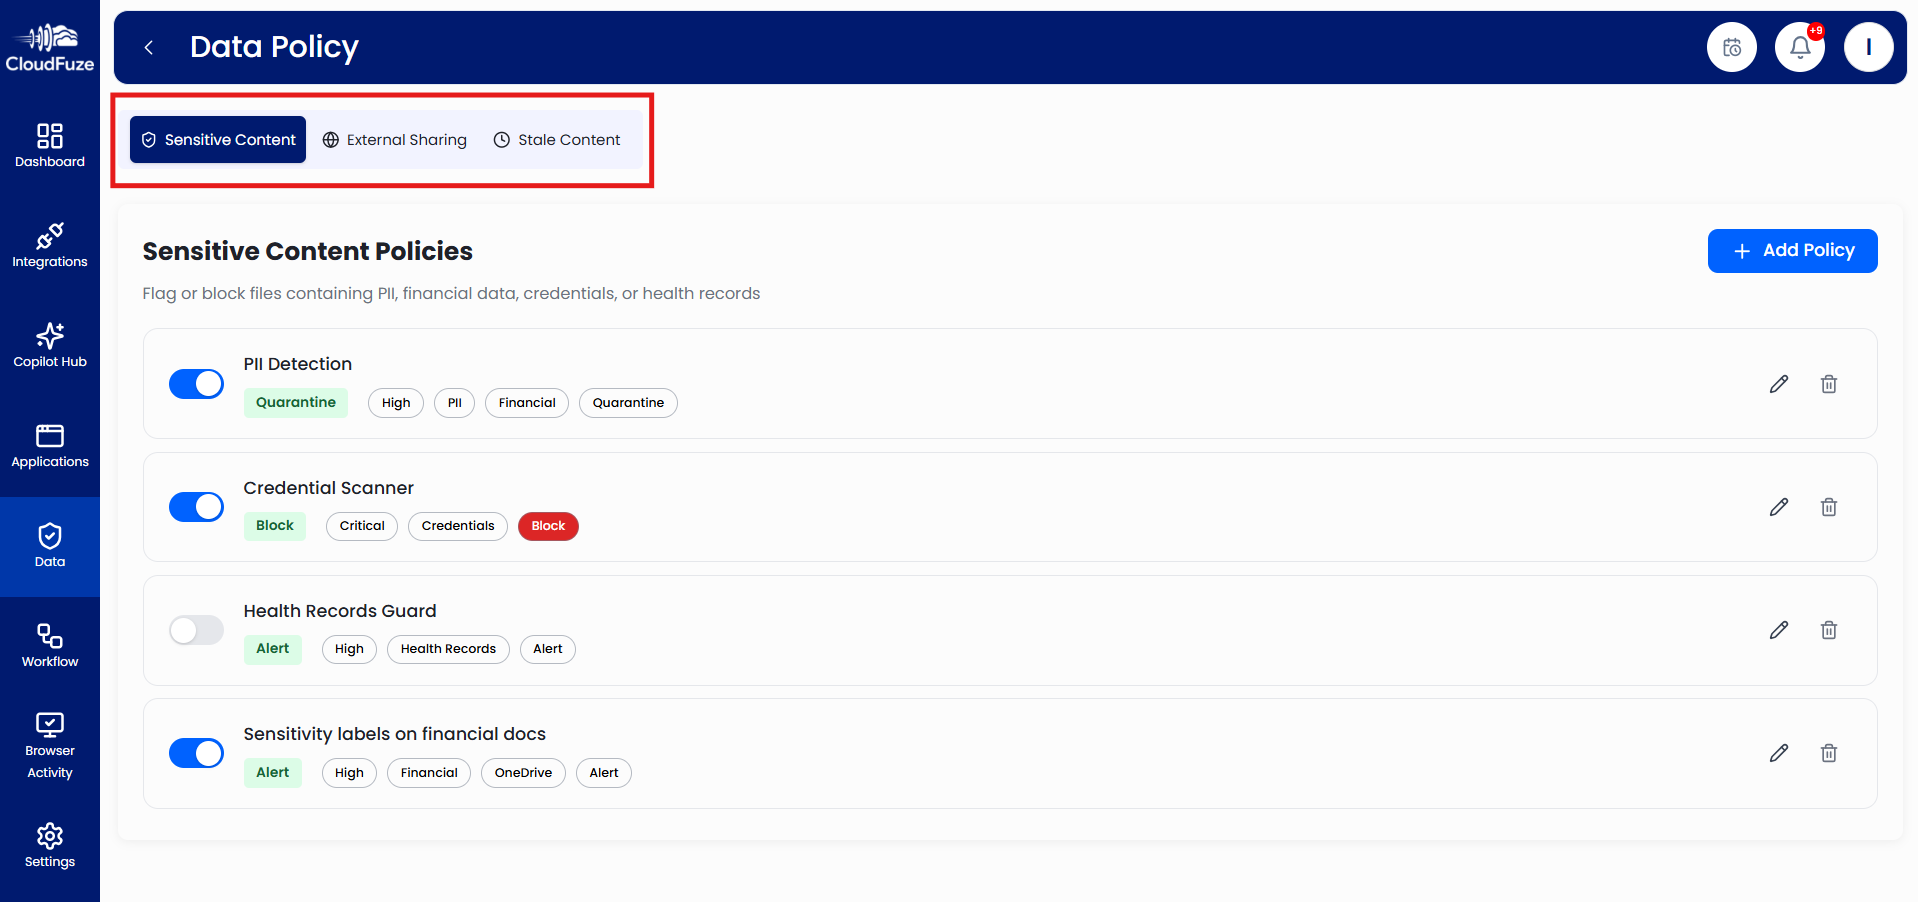Edit the PII Detection policy
Image resolution: width=1918 pixels, height=902 pixels.
pyautogui.click(x=1778, y=383)
